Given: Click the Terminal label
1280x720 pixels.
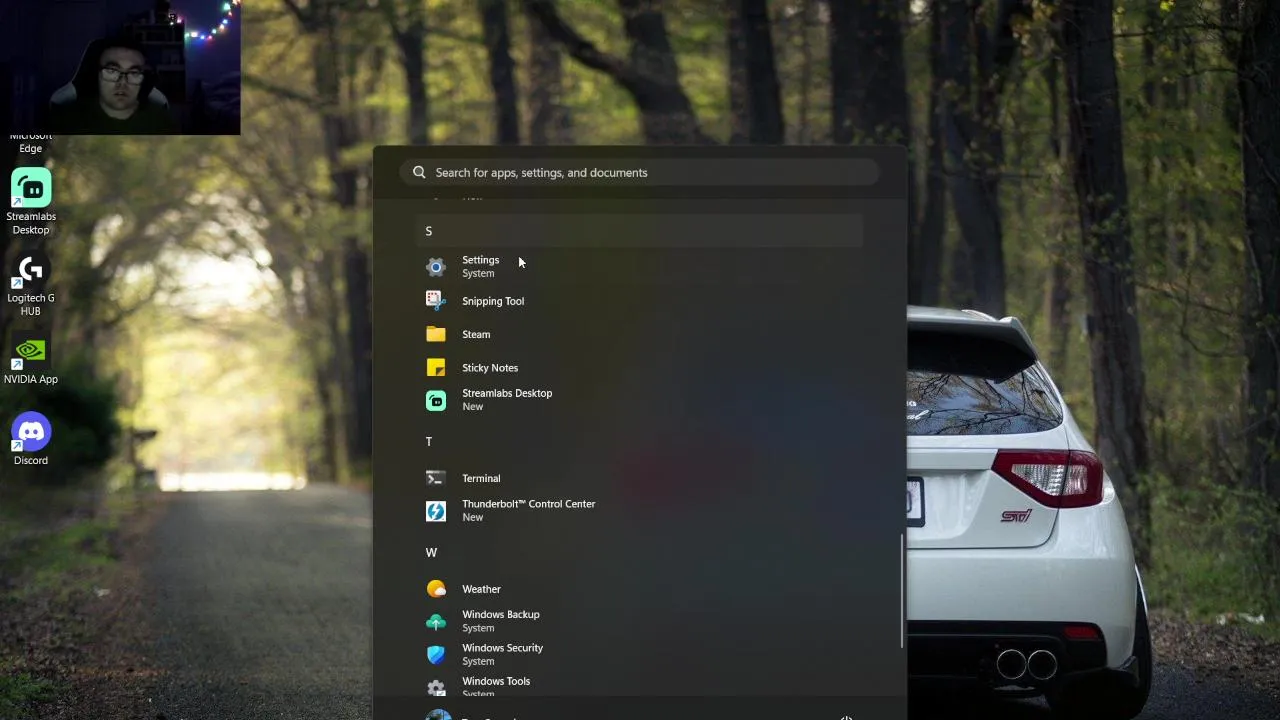Looking at the screenshot, I should click(481, 478).
